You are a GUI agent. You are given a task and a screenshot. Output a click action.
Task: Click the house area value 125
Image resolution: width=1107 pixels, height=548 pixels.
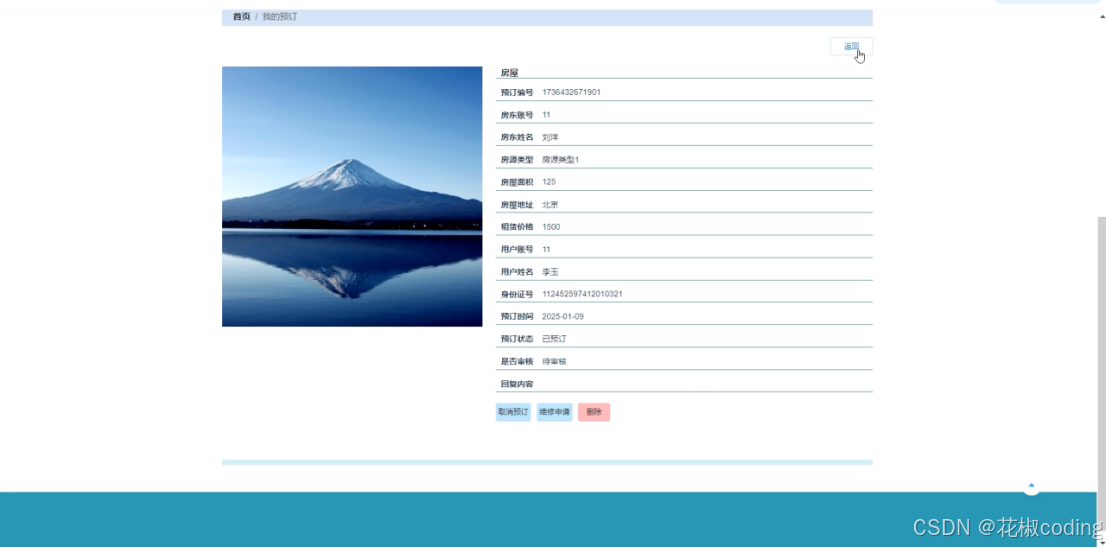click(x=549, y=182)
